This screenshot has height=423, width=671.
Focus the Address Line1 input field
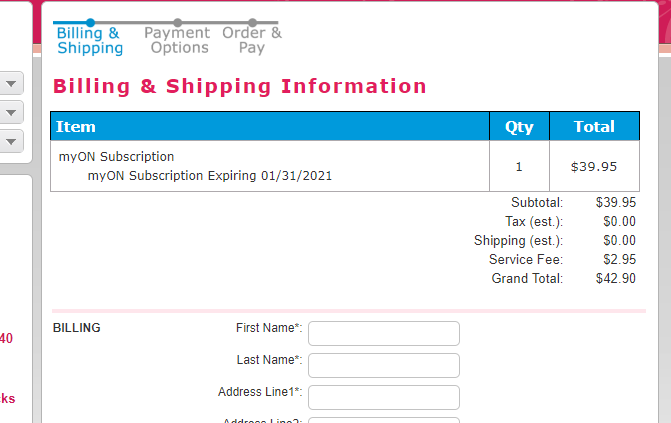point(384,397)
